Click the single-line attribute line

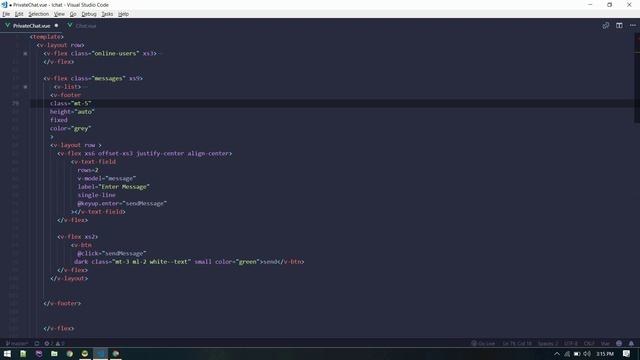pyautogui.click(x=96, y=195)
